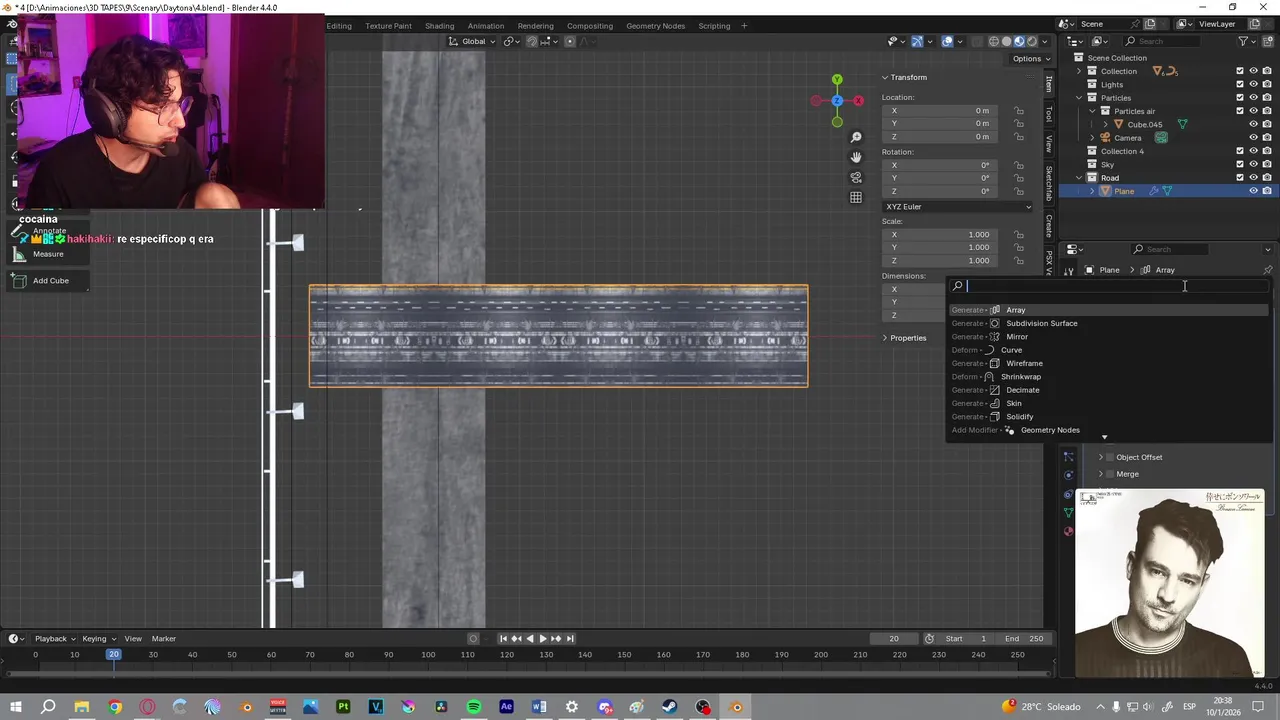Click the zoom magnifier icon in viewport

[856, 137]
